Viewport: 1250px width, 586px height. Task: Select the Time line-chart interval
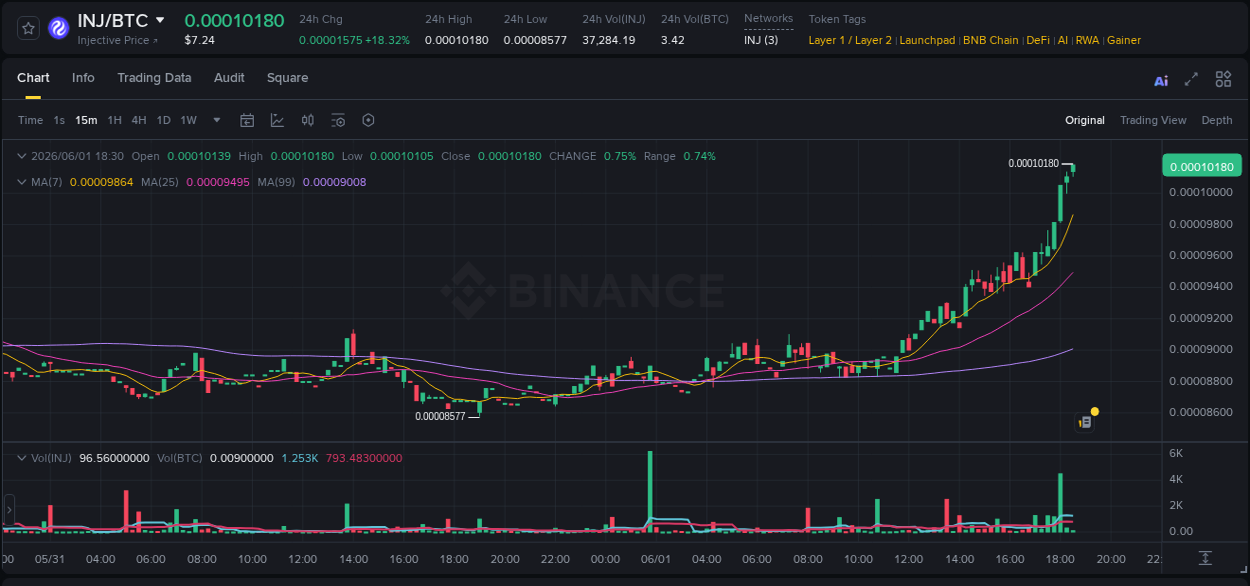pyautogui.click(x=30, y=120)
